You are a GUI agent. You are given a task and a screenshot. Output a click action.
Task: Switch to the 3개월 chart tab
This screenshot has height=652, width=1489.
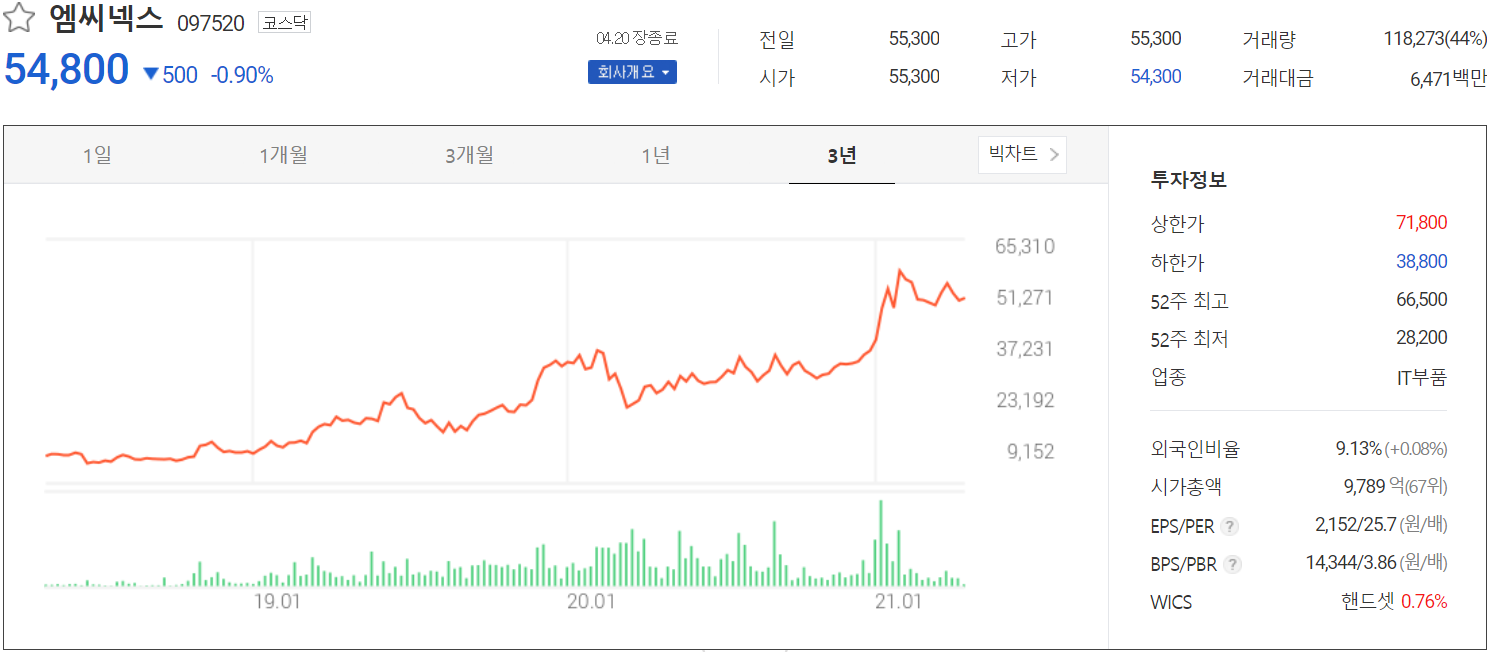click(469, 155)
